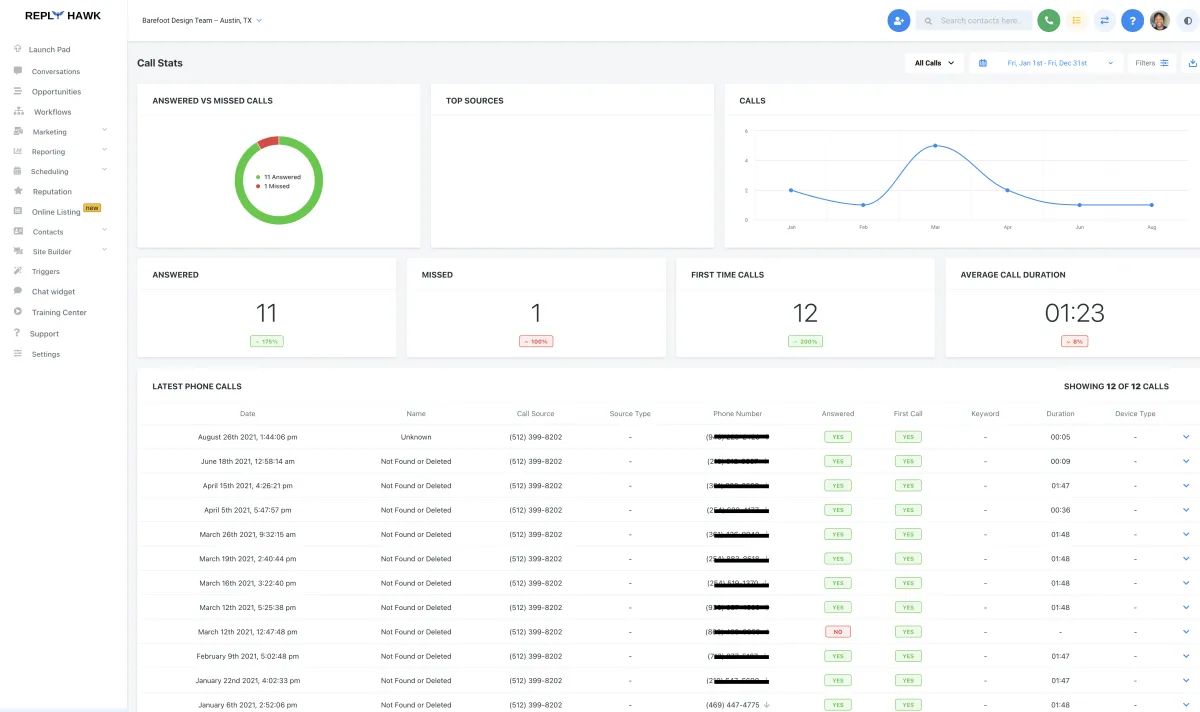The width and height of the screenshot is (1200, 712).
Task: Open the Workflows menu item
Action: [52, 112]
